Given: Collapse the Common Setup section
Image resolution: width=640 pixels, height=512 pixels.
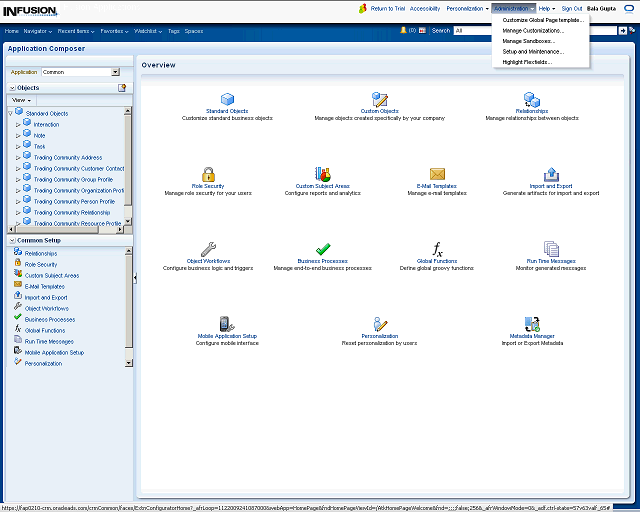Looking at the screenshot, I should pyautogui.click(x=11, y=241).
